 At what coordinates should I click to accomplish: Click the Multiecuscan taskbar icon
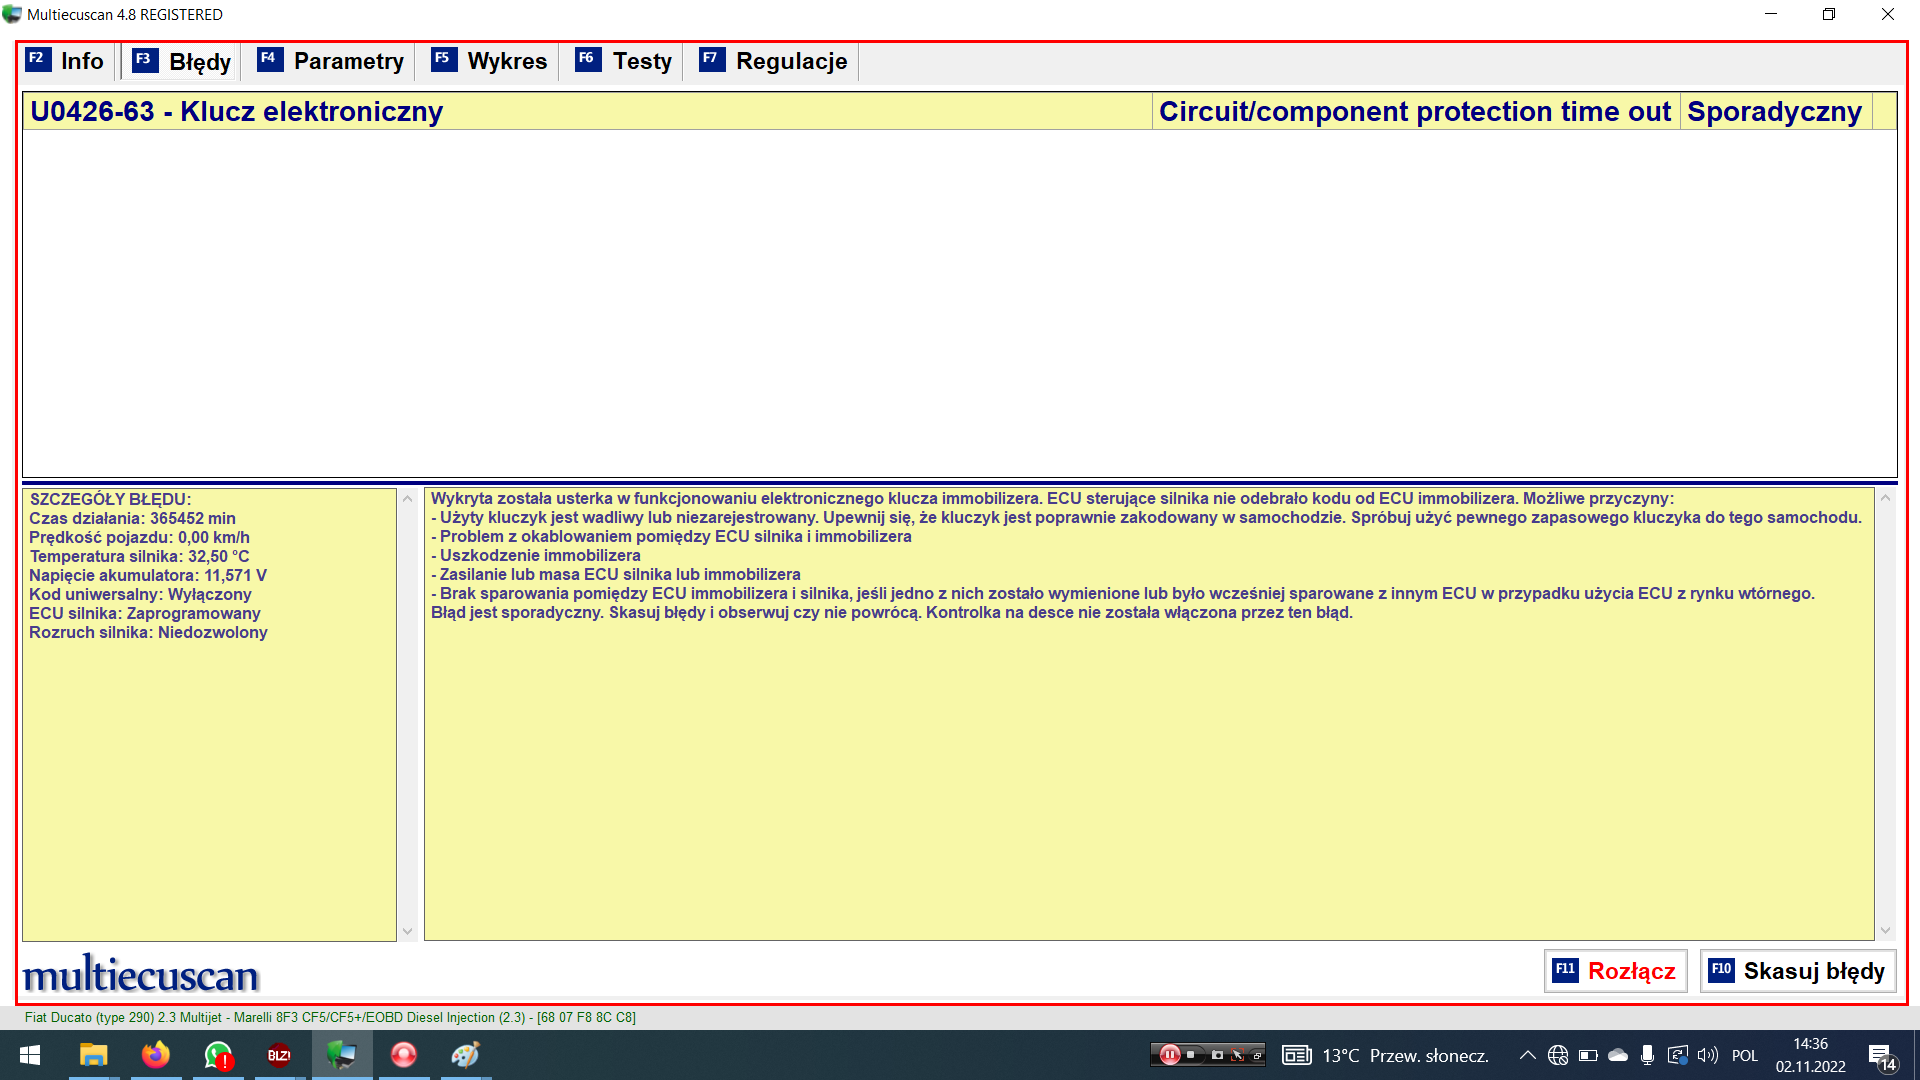[342, 1055]
